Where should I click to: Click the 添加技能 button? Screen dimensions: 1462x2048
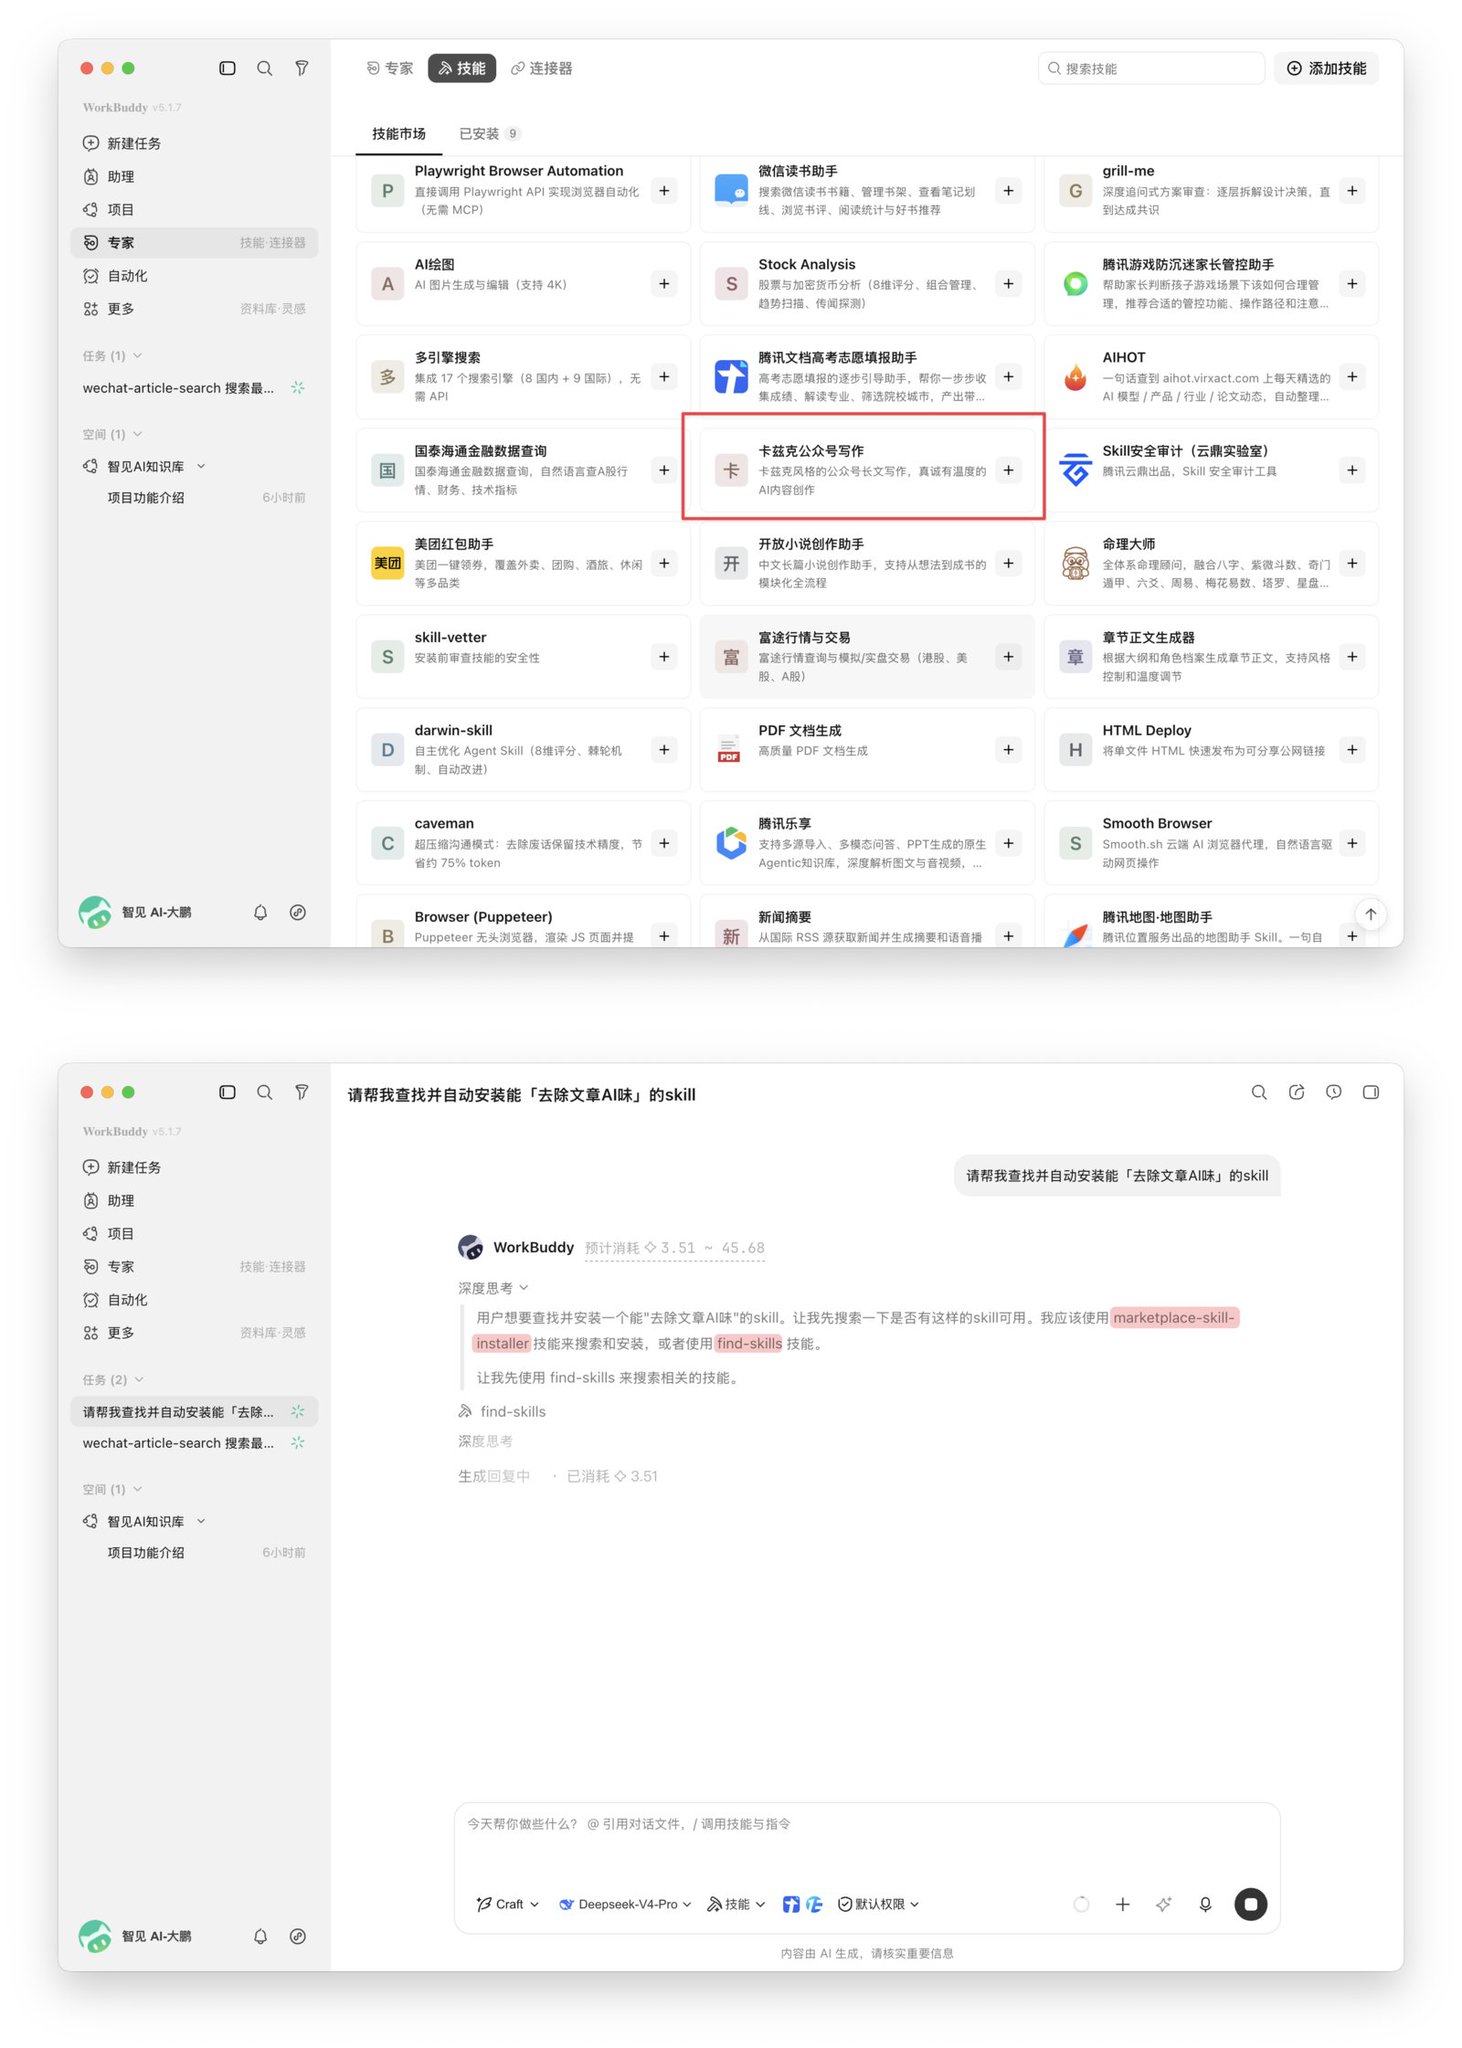(1326, 68)
